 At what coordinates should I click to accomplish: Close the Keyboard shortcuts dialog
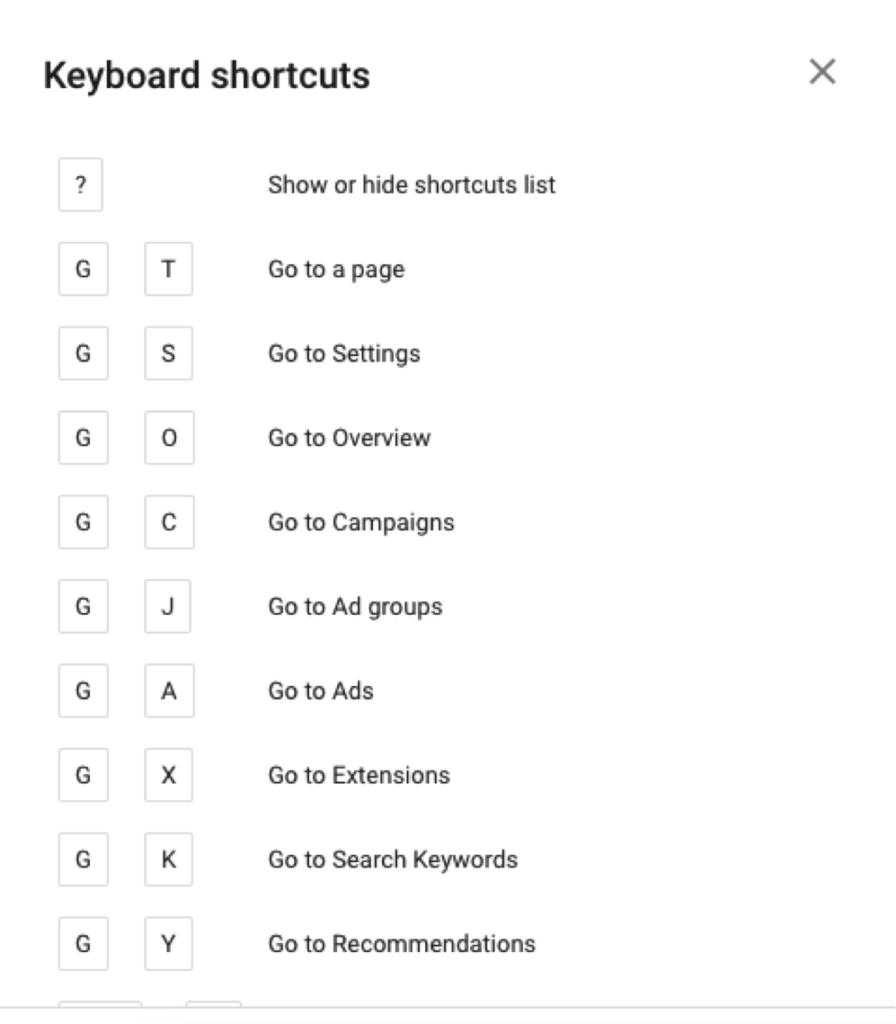point(822,72)
